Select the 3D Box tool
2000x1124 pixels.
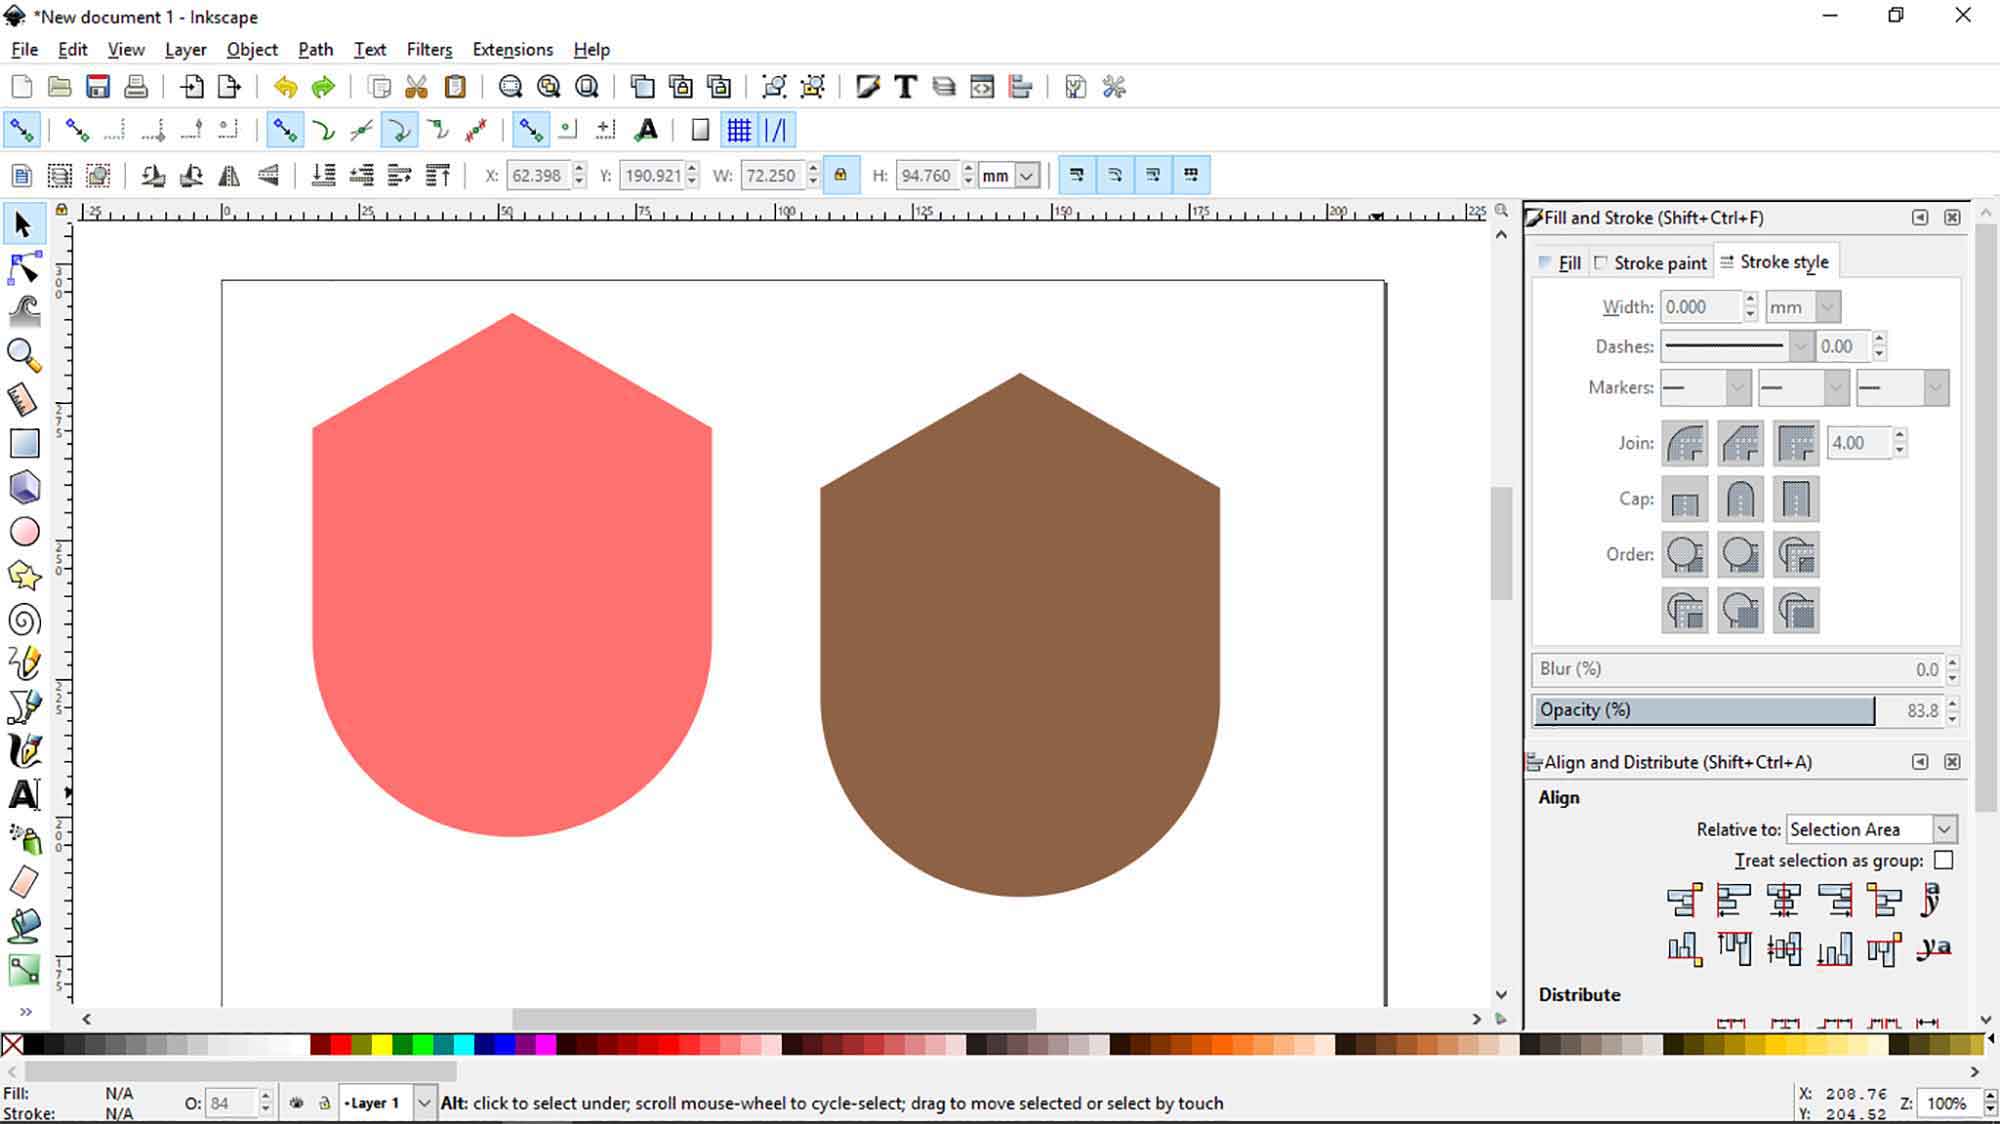pyautogui.click(x=24, y=487)
